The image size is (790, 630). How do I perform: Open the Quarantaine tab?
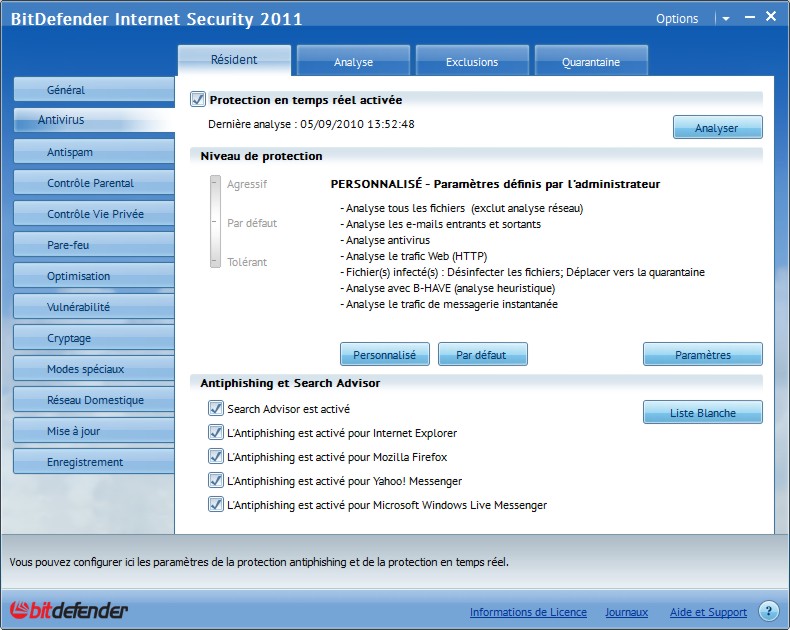[591, 61]
